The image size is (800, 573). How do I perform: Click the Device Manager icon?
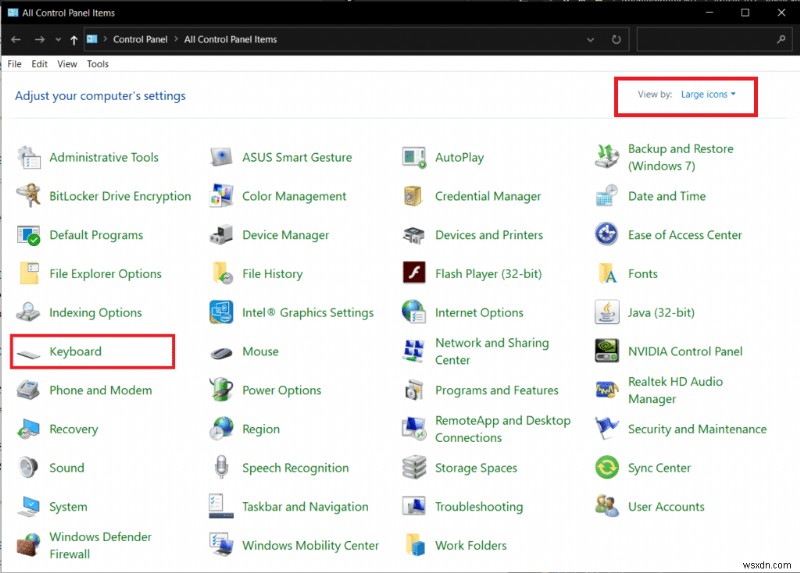pyautogui.click(x=221, y=235)
